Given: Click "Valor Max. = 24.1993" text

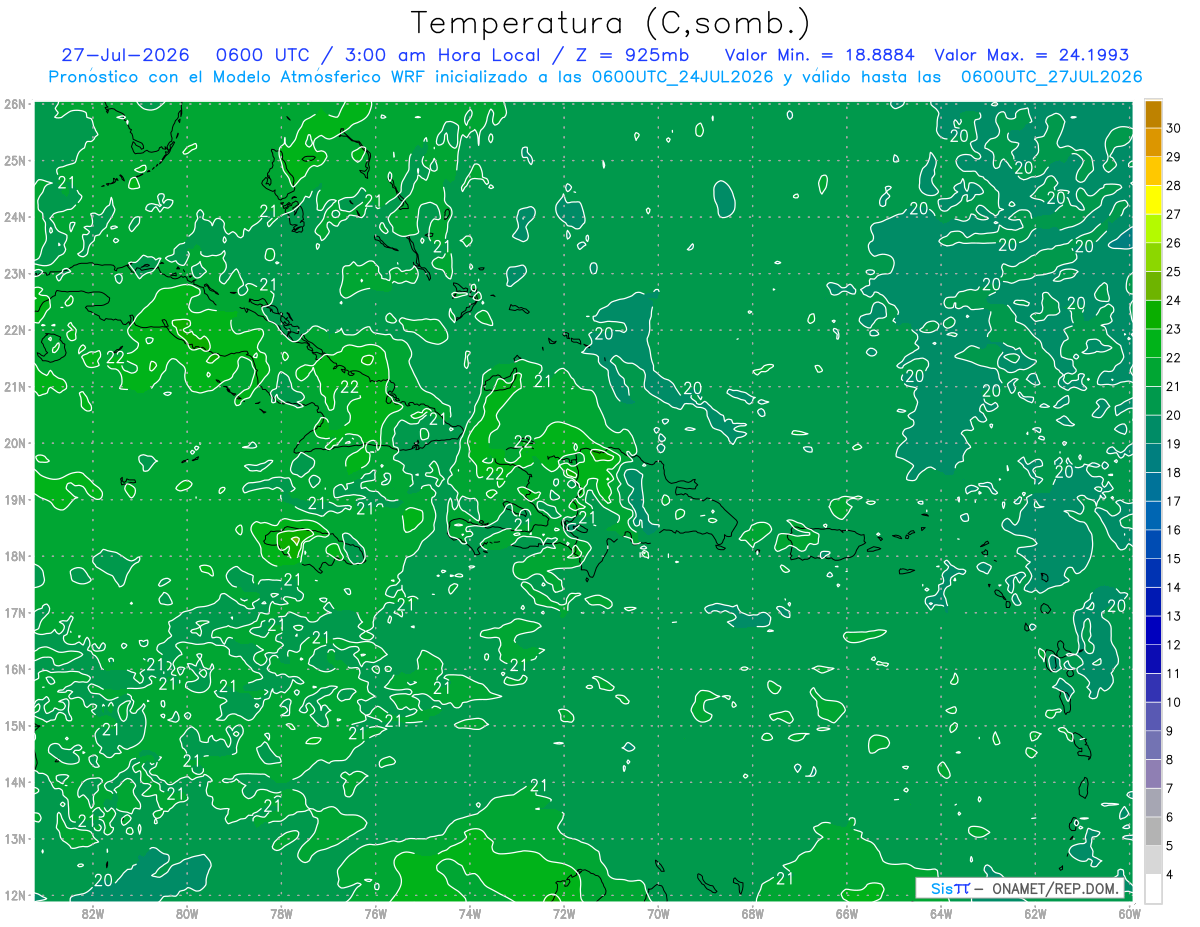Looking at the screenshot, I should (x=1032, y=55).
